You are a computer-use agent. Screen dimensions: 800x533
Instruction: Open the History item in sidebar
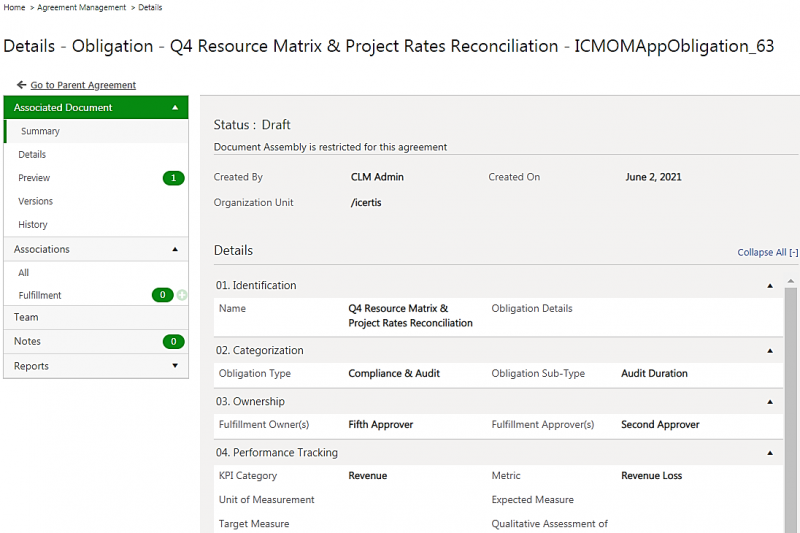coord(33,225)
